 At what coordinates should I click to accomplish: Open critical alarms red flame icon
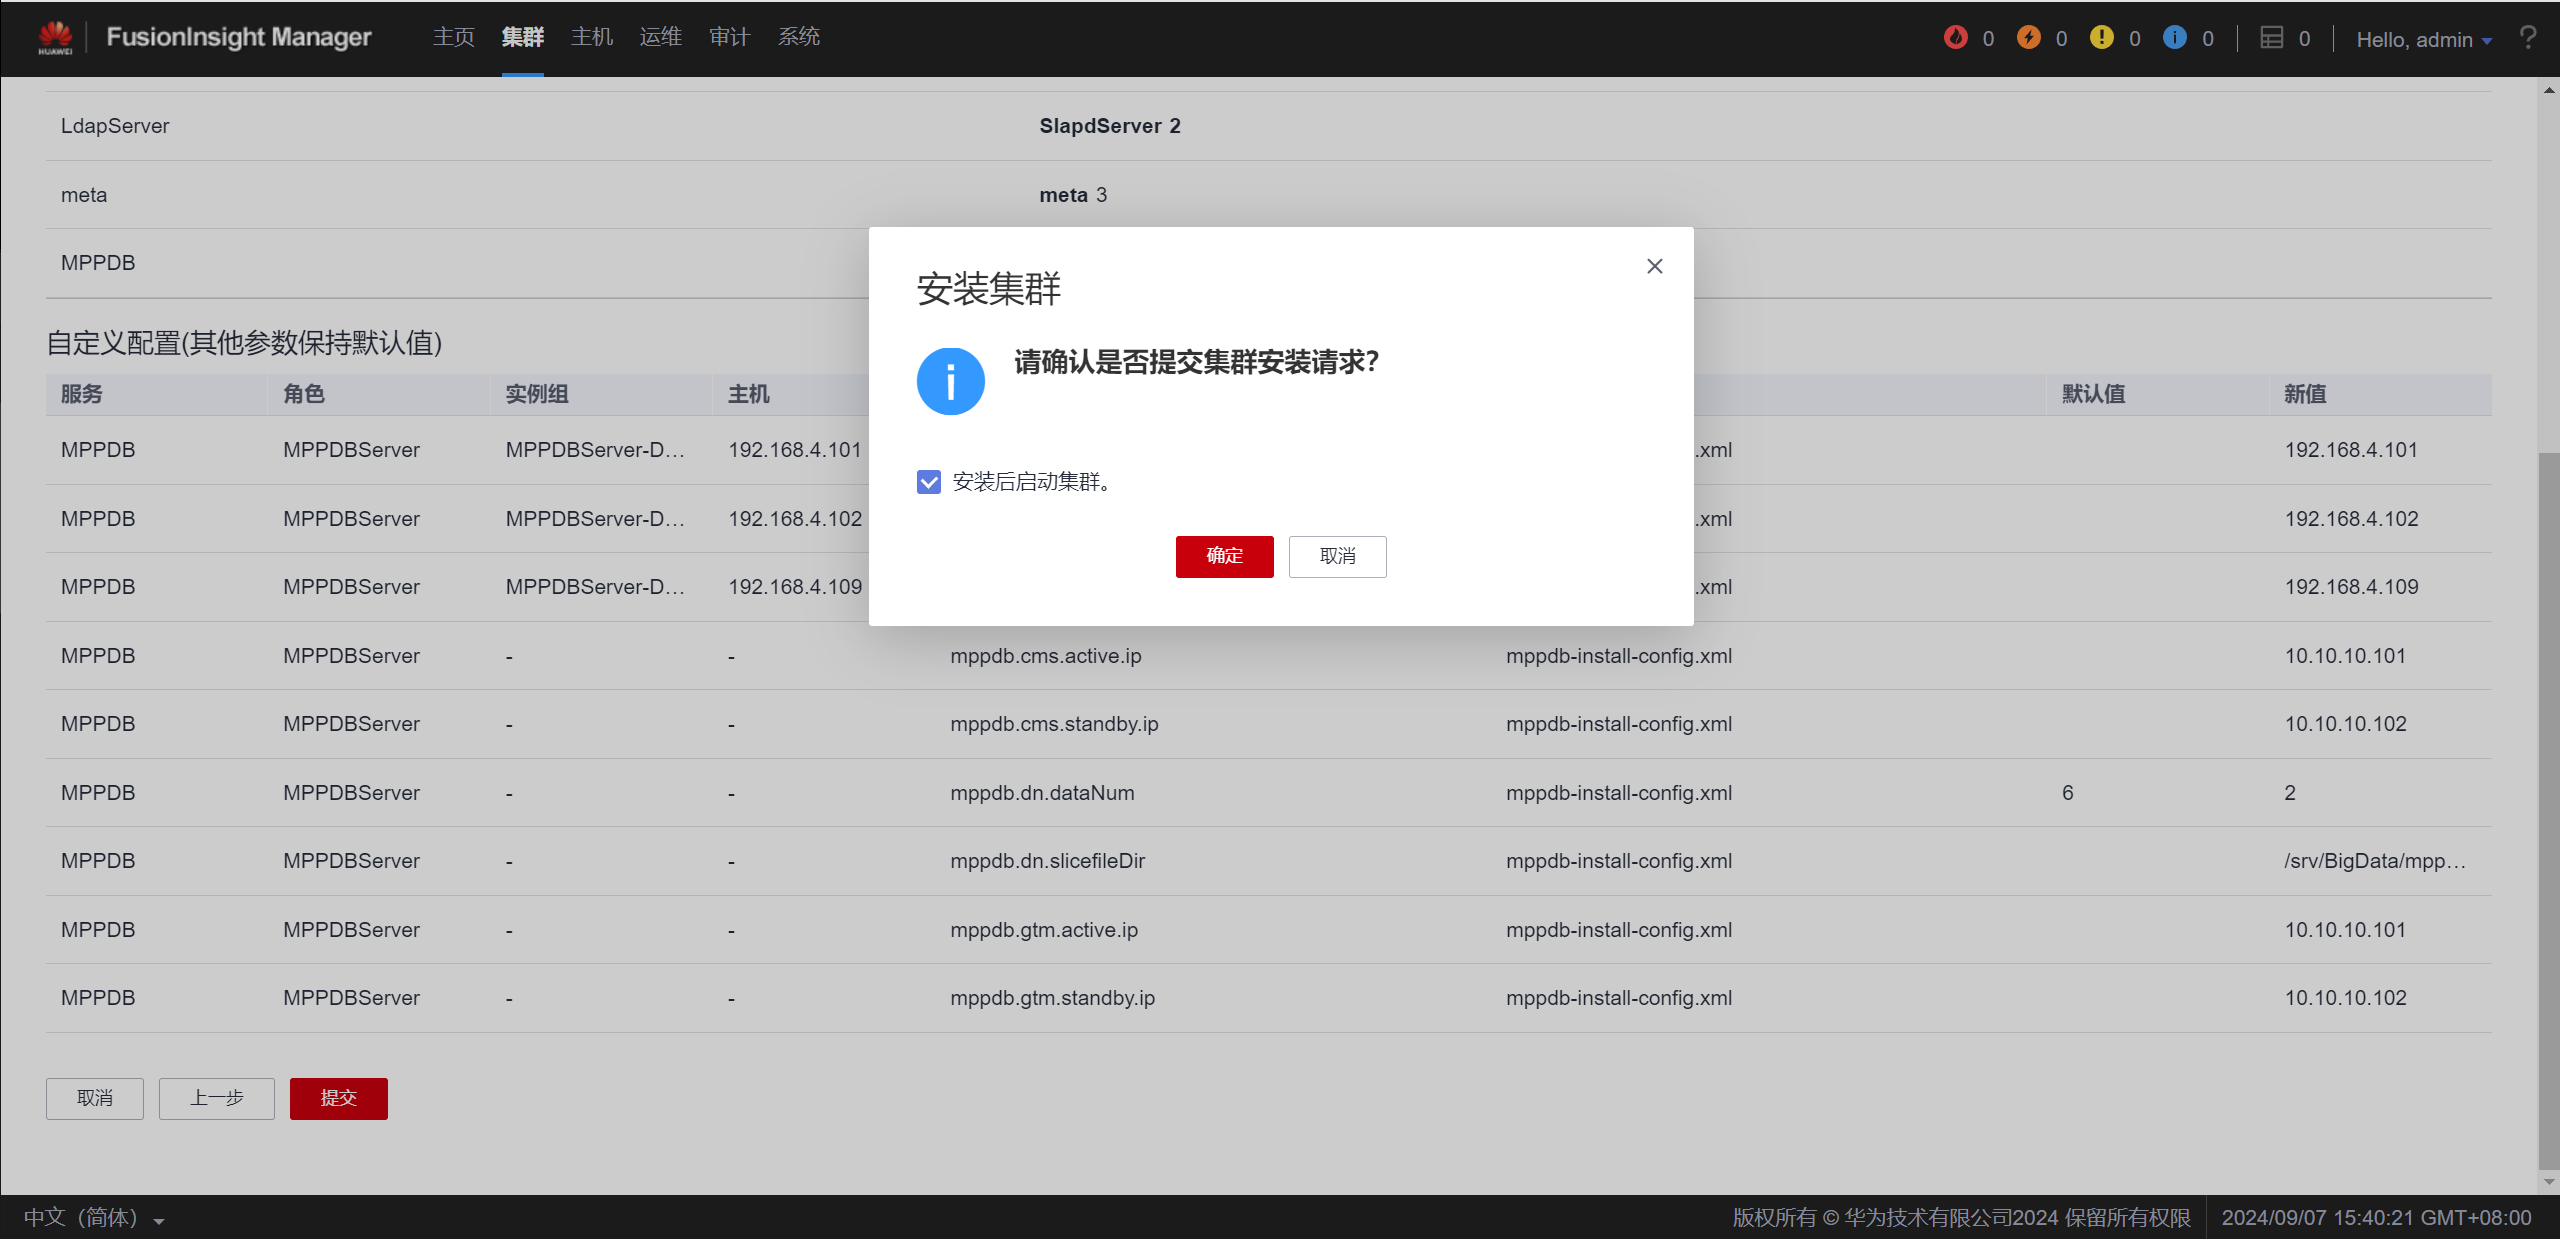[1955, 37]
